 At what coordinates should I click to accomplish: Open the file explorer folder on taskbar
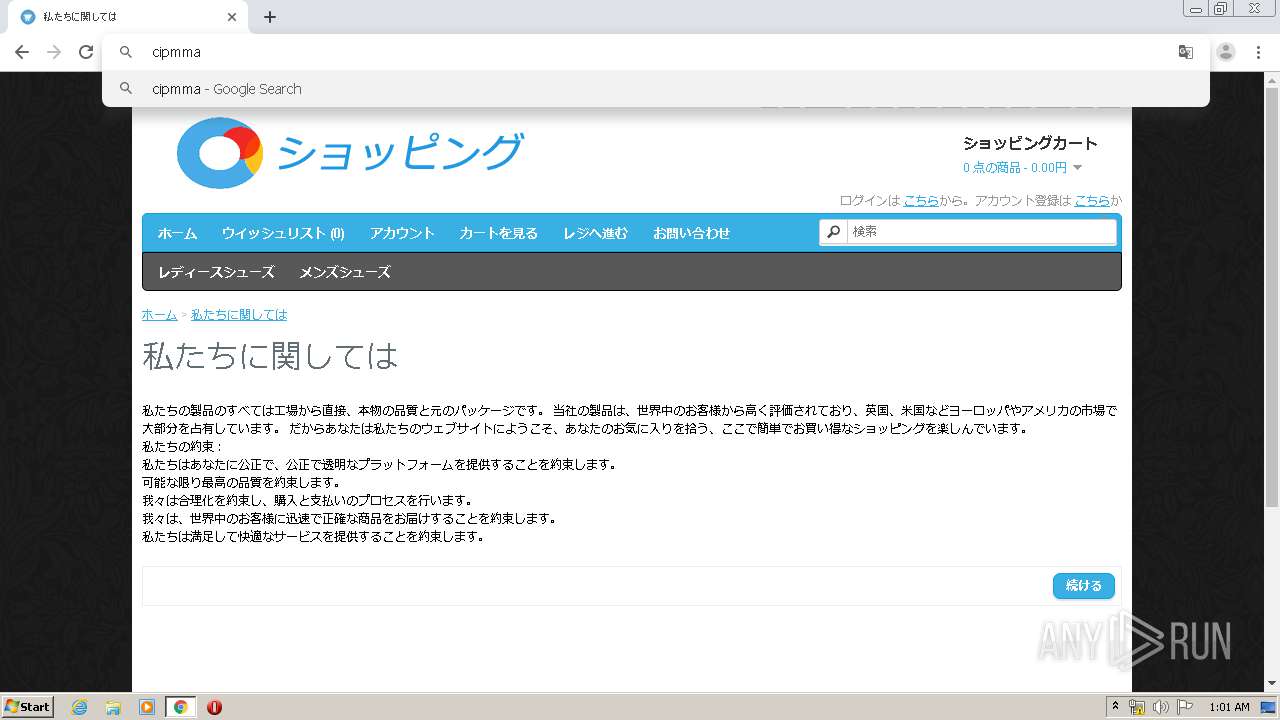coord(113,707)
